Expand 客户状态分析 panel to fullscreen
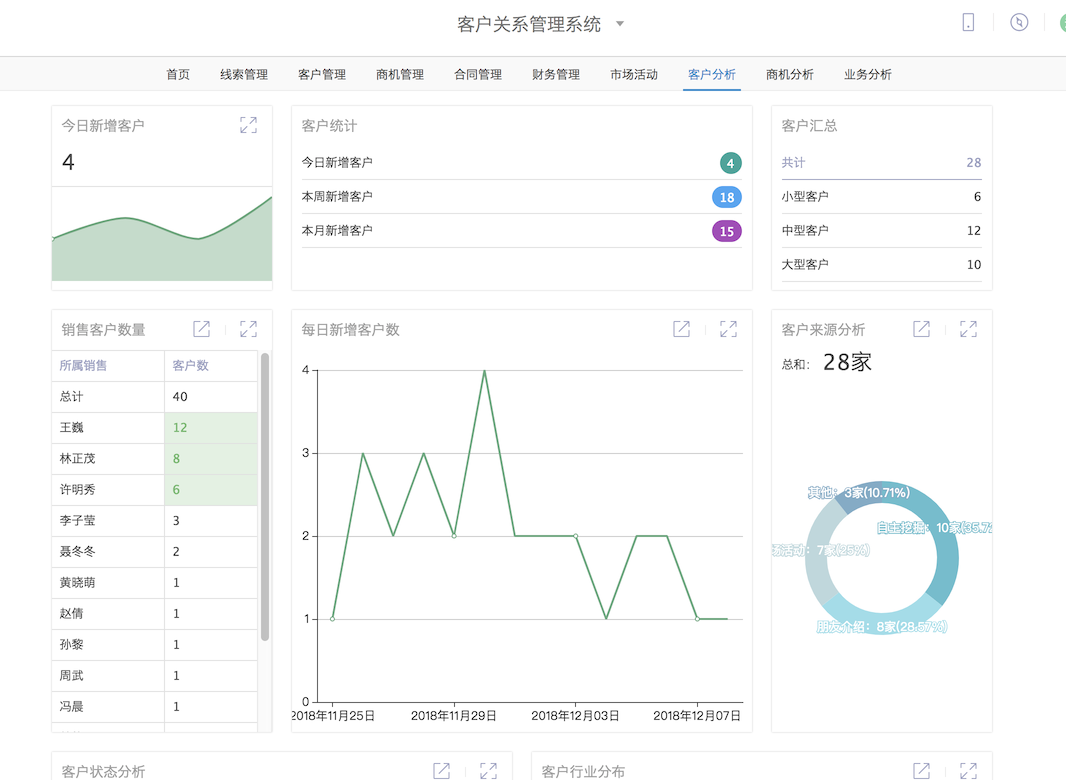The width and height of the screenshot is (1066, 780). pyautogui.click(x=488, y=770)
